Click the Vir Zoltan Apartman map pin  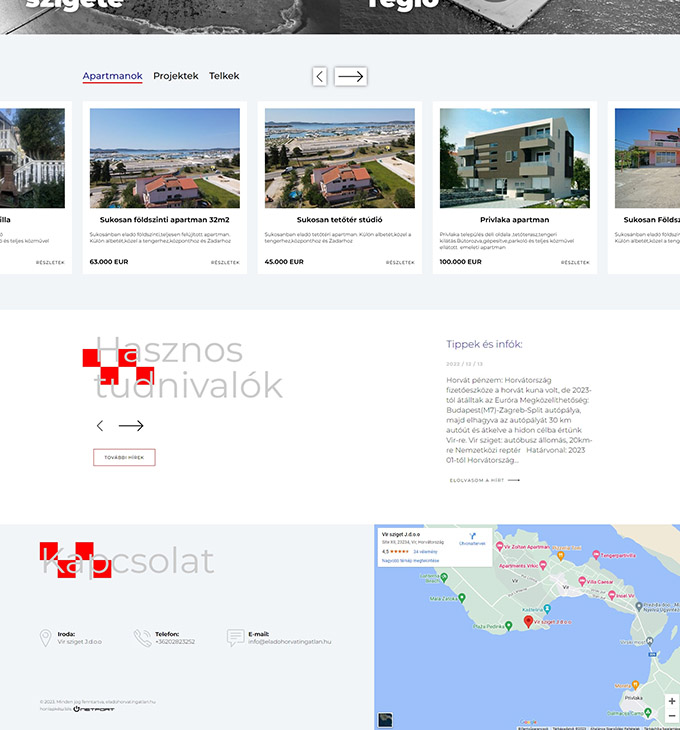[x=499, y=546]
